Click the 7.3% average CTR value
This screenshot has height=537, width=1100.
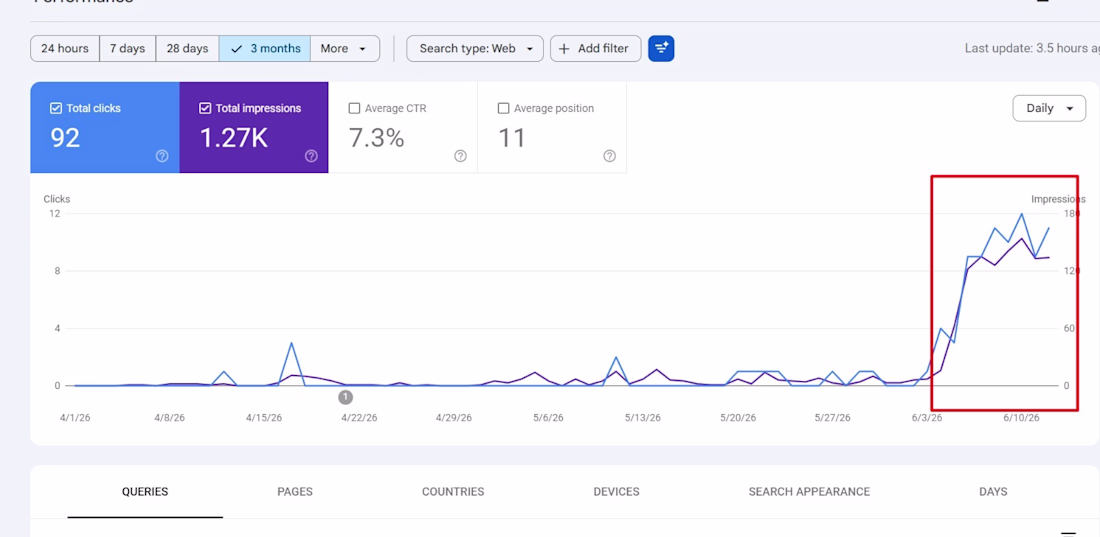tap(377, 138)
